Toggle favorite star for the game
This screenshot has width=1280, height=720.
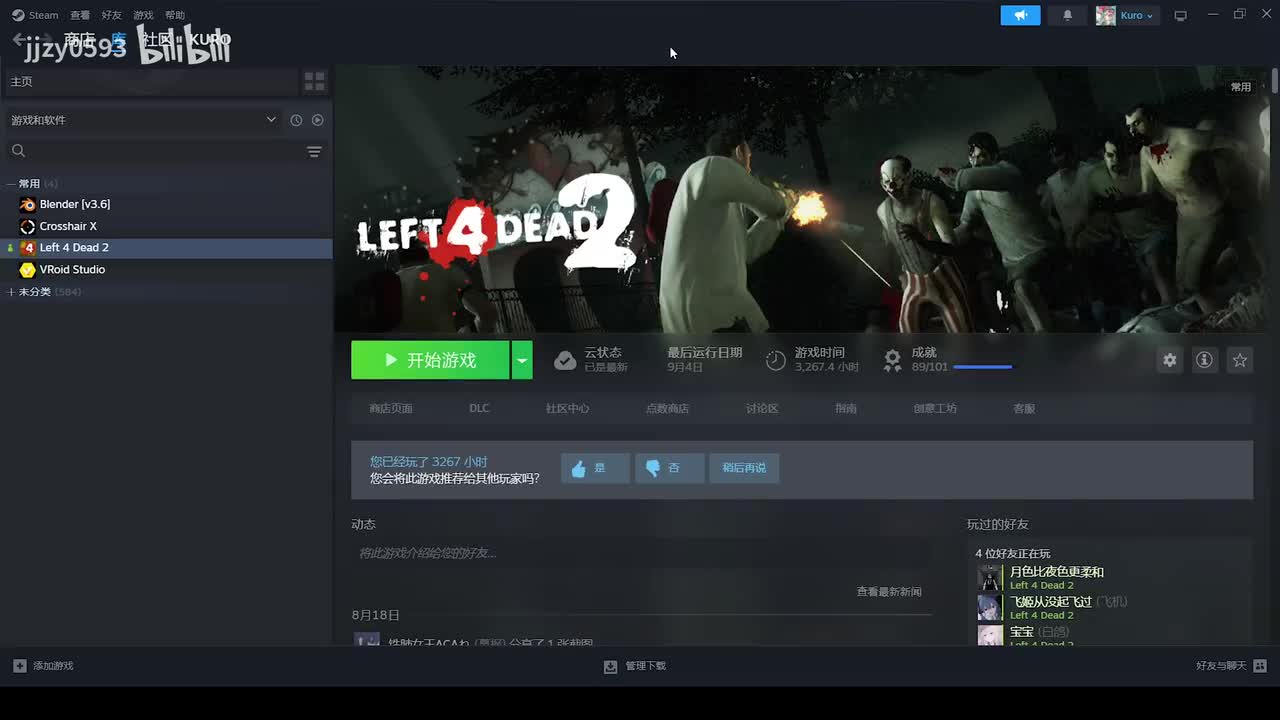(x=1240, y=360)
